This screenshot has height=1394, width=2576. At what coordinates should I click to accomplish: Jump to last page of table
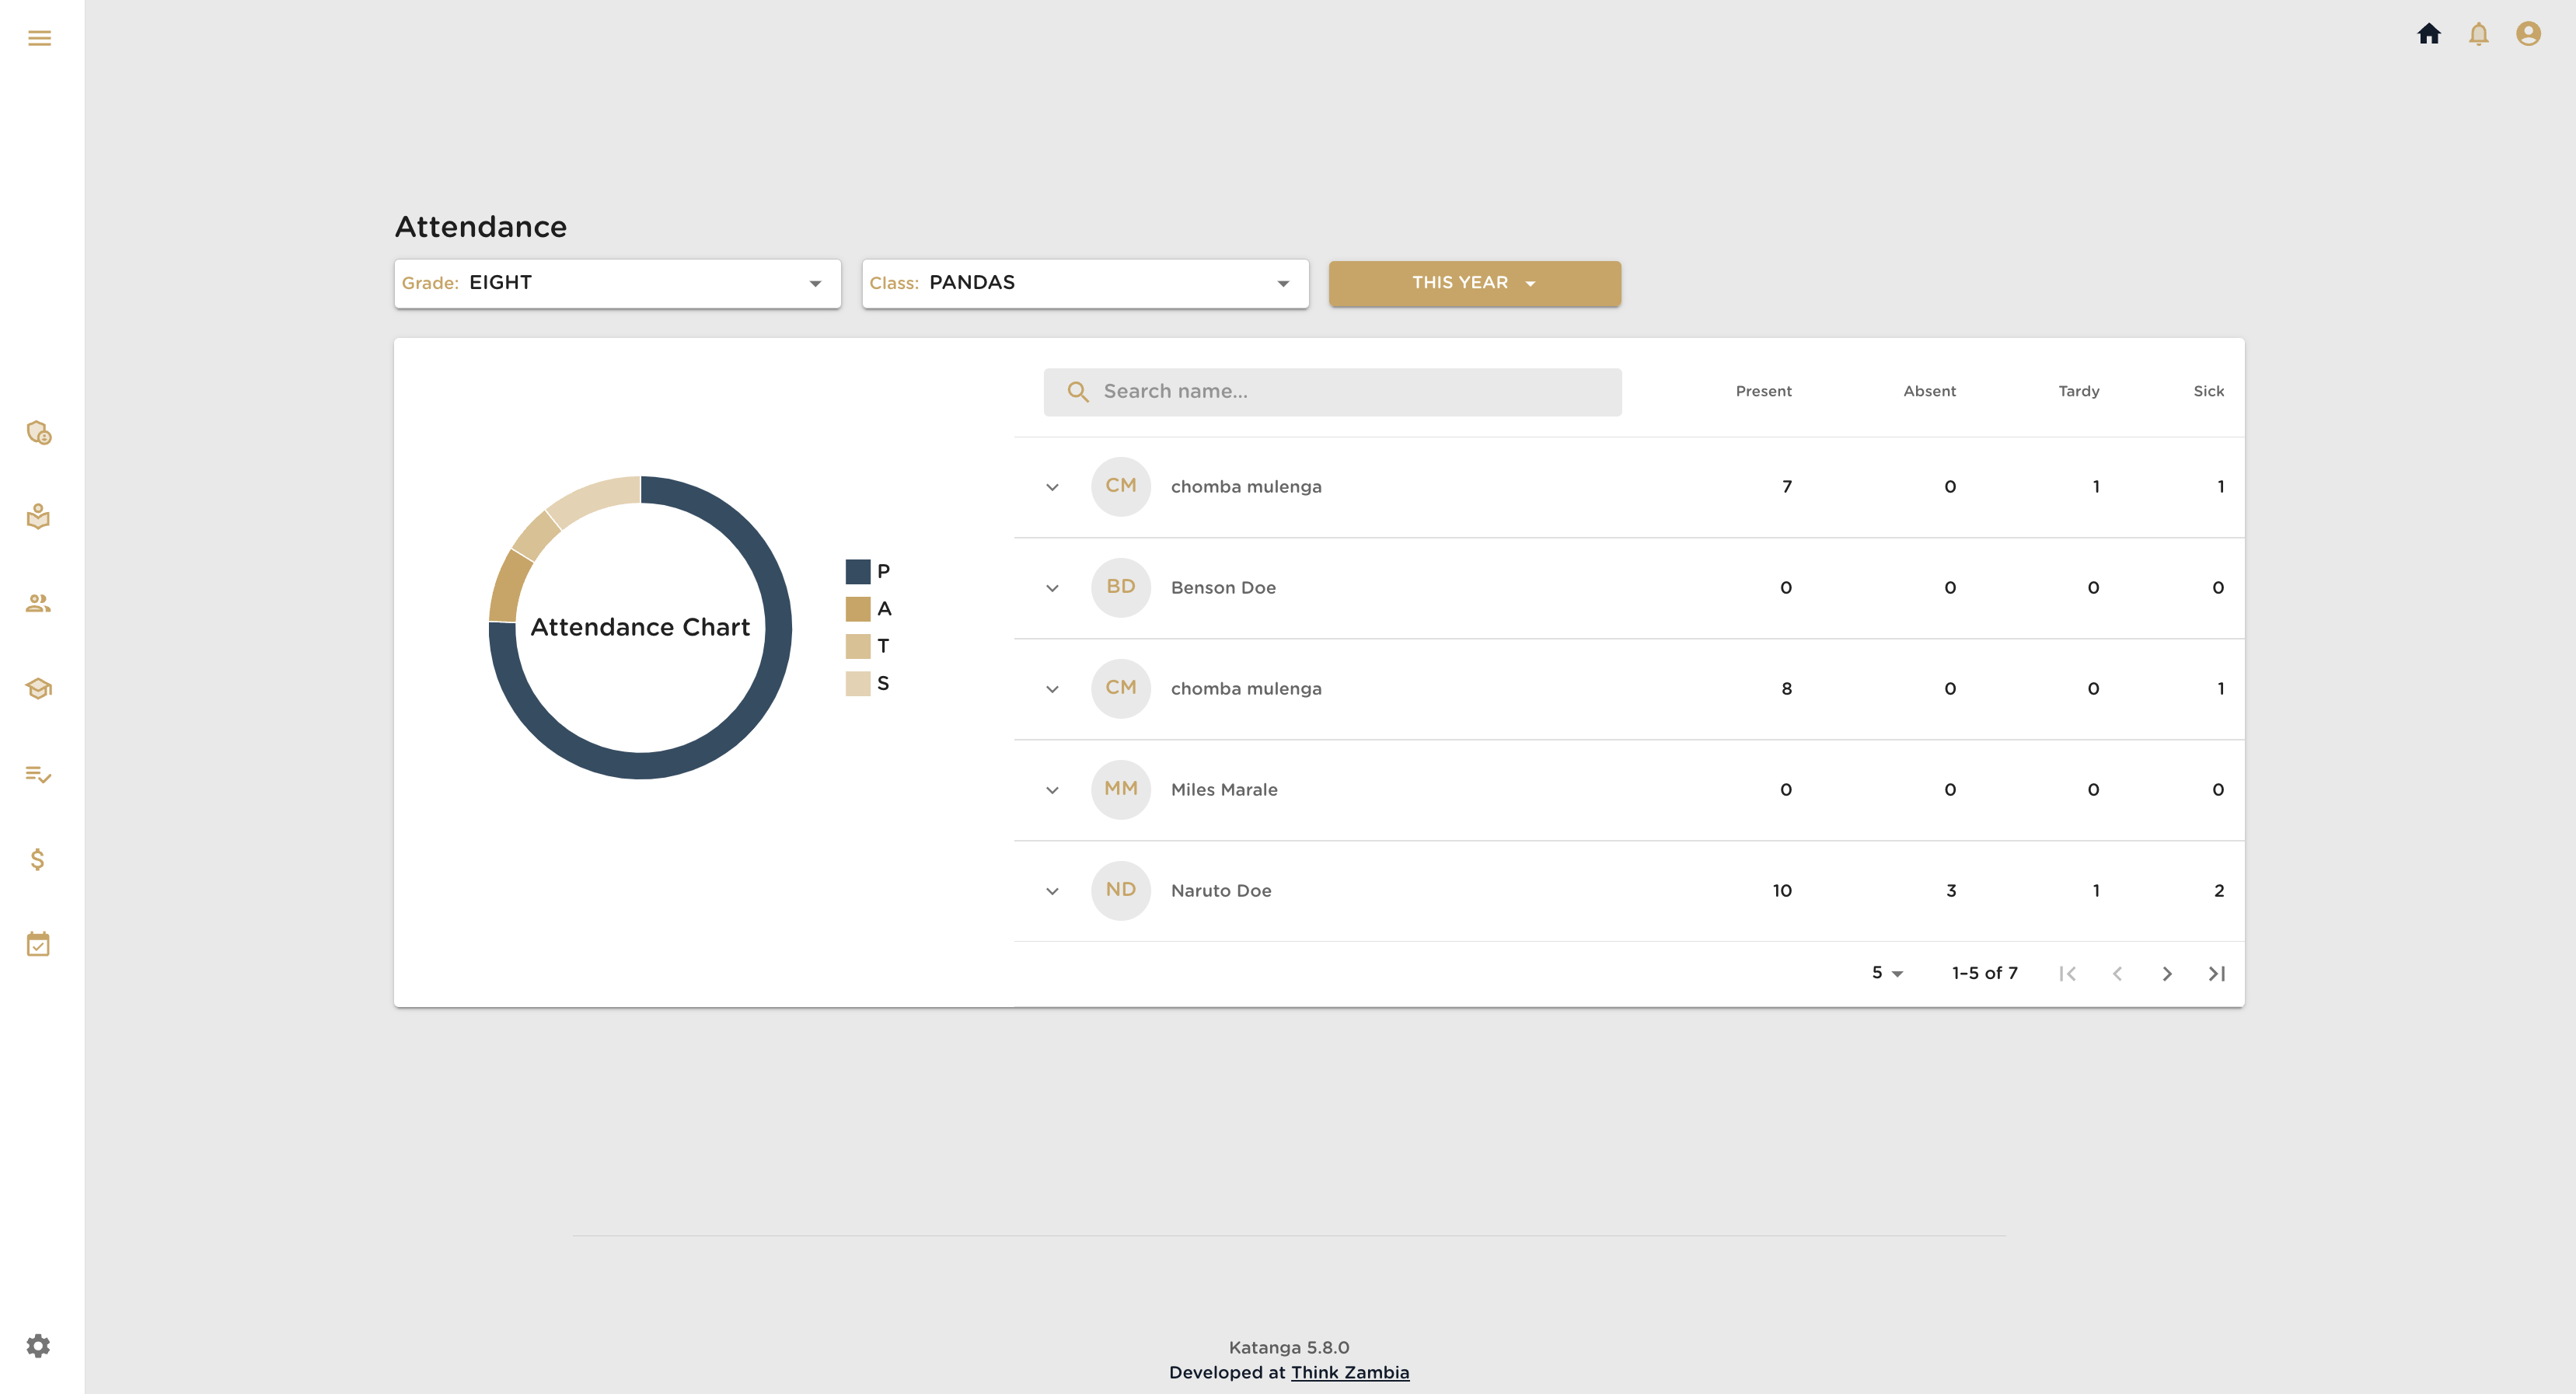pos(2217,973)
